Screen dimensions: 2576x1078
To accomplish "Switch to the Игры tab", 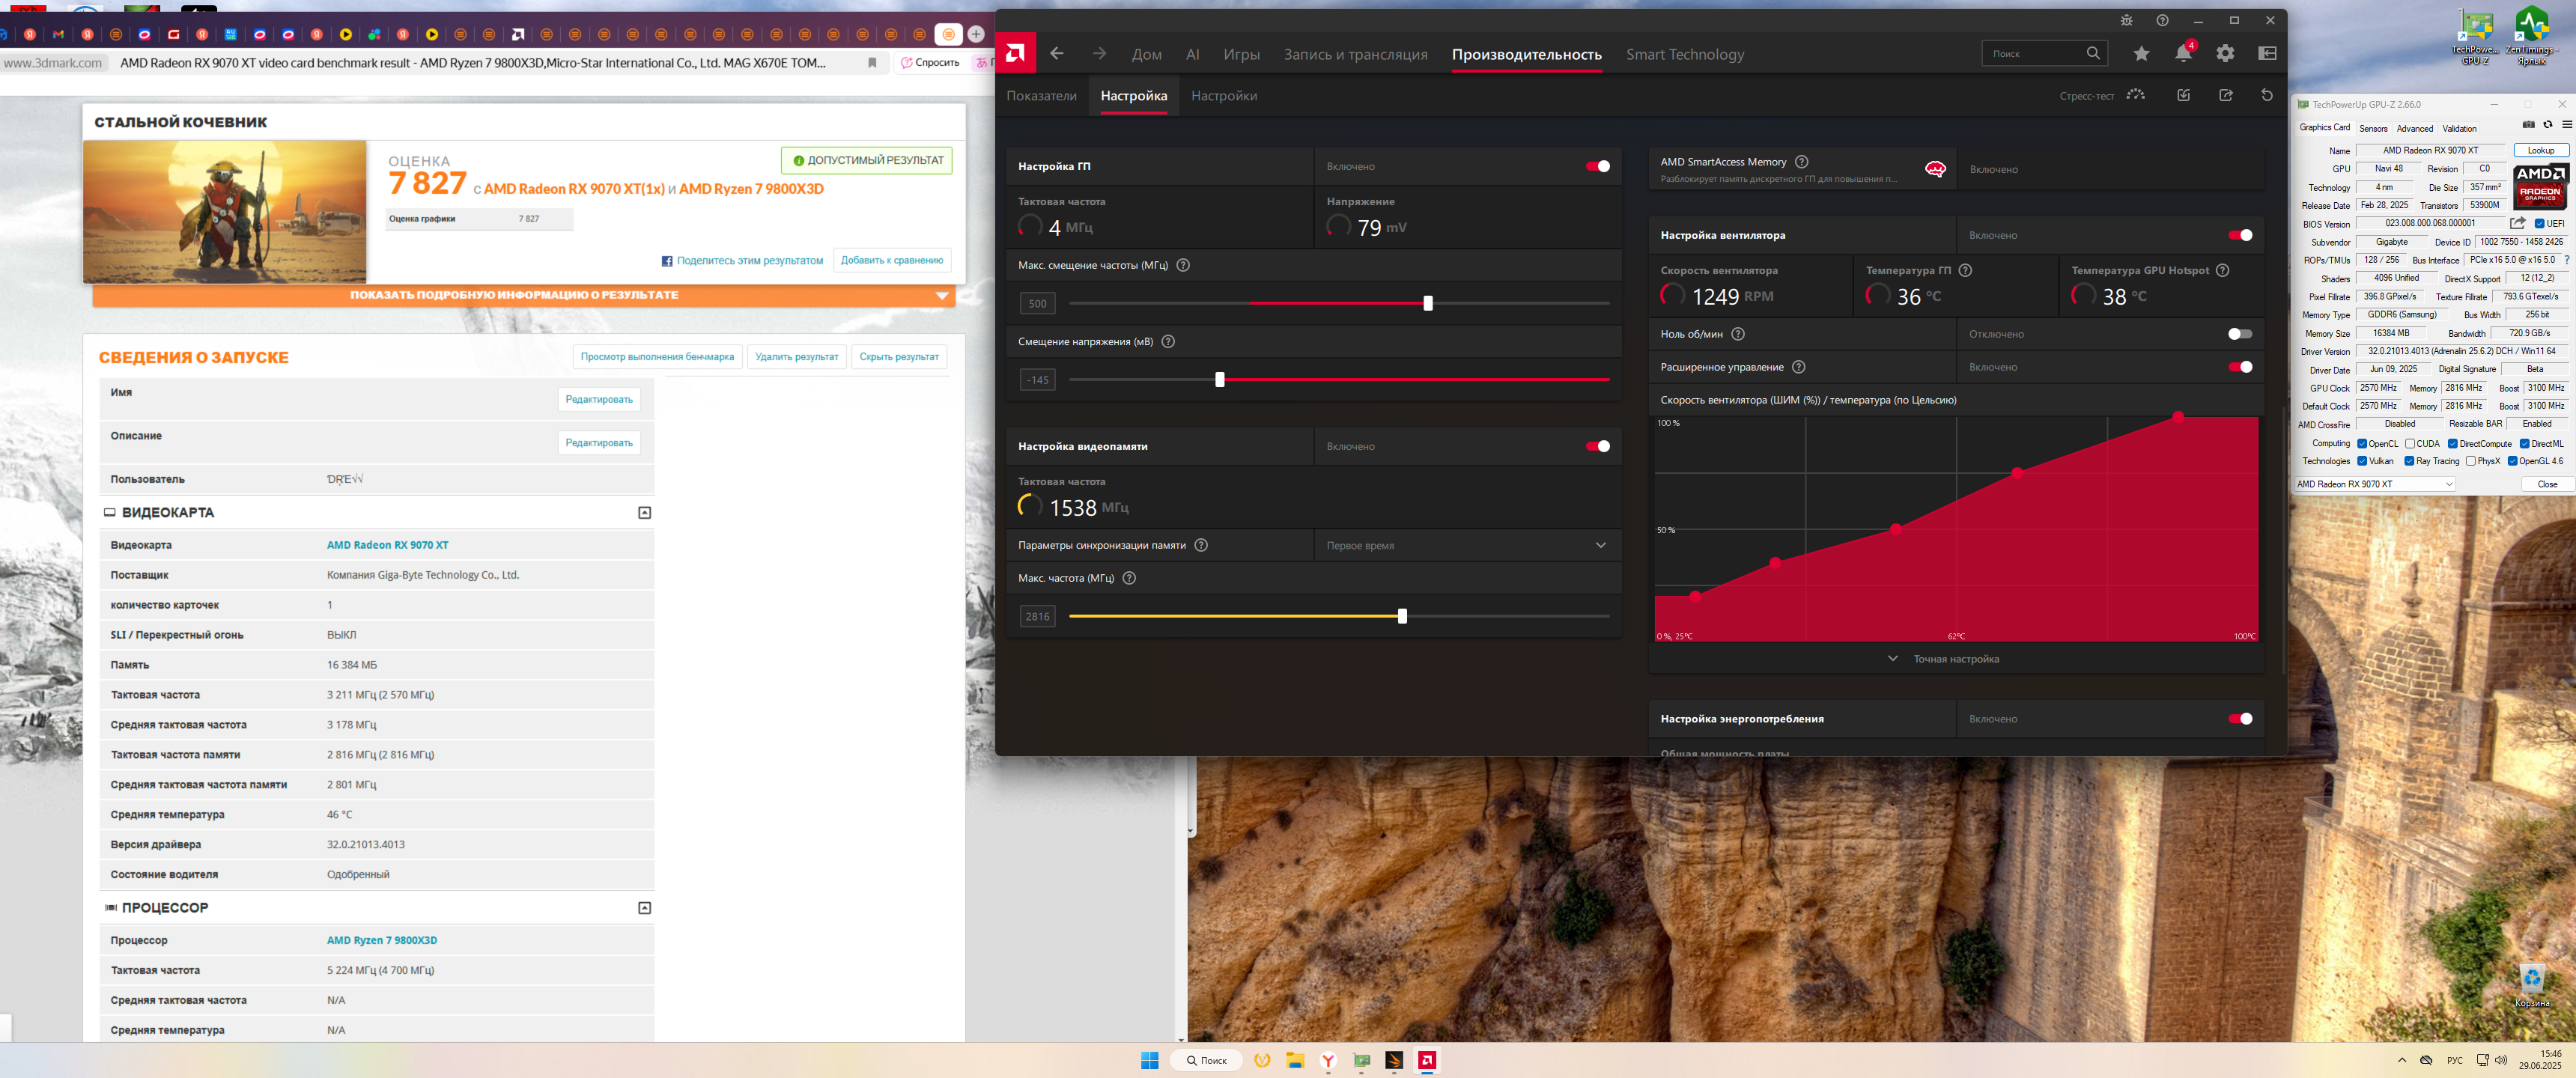I will (x=1241, y=55).
